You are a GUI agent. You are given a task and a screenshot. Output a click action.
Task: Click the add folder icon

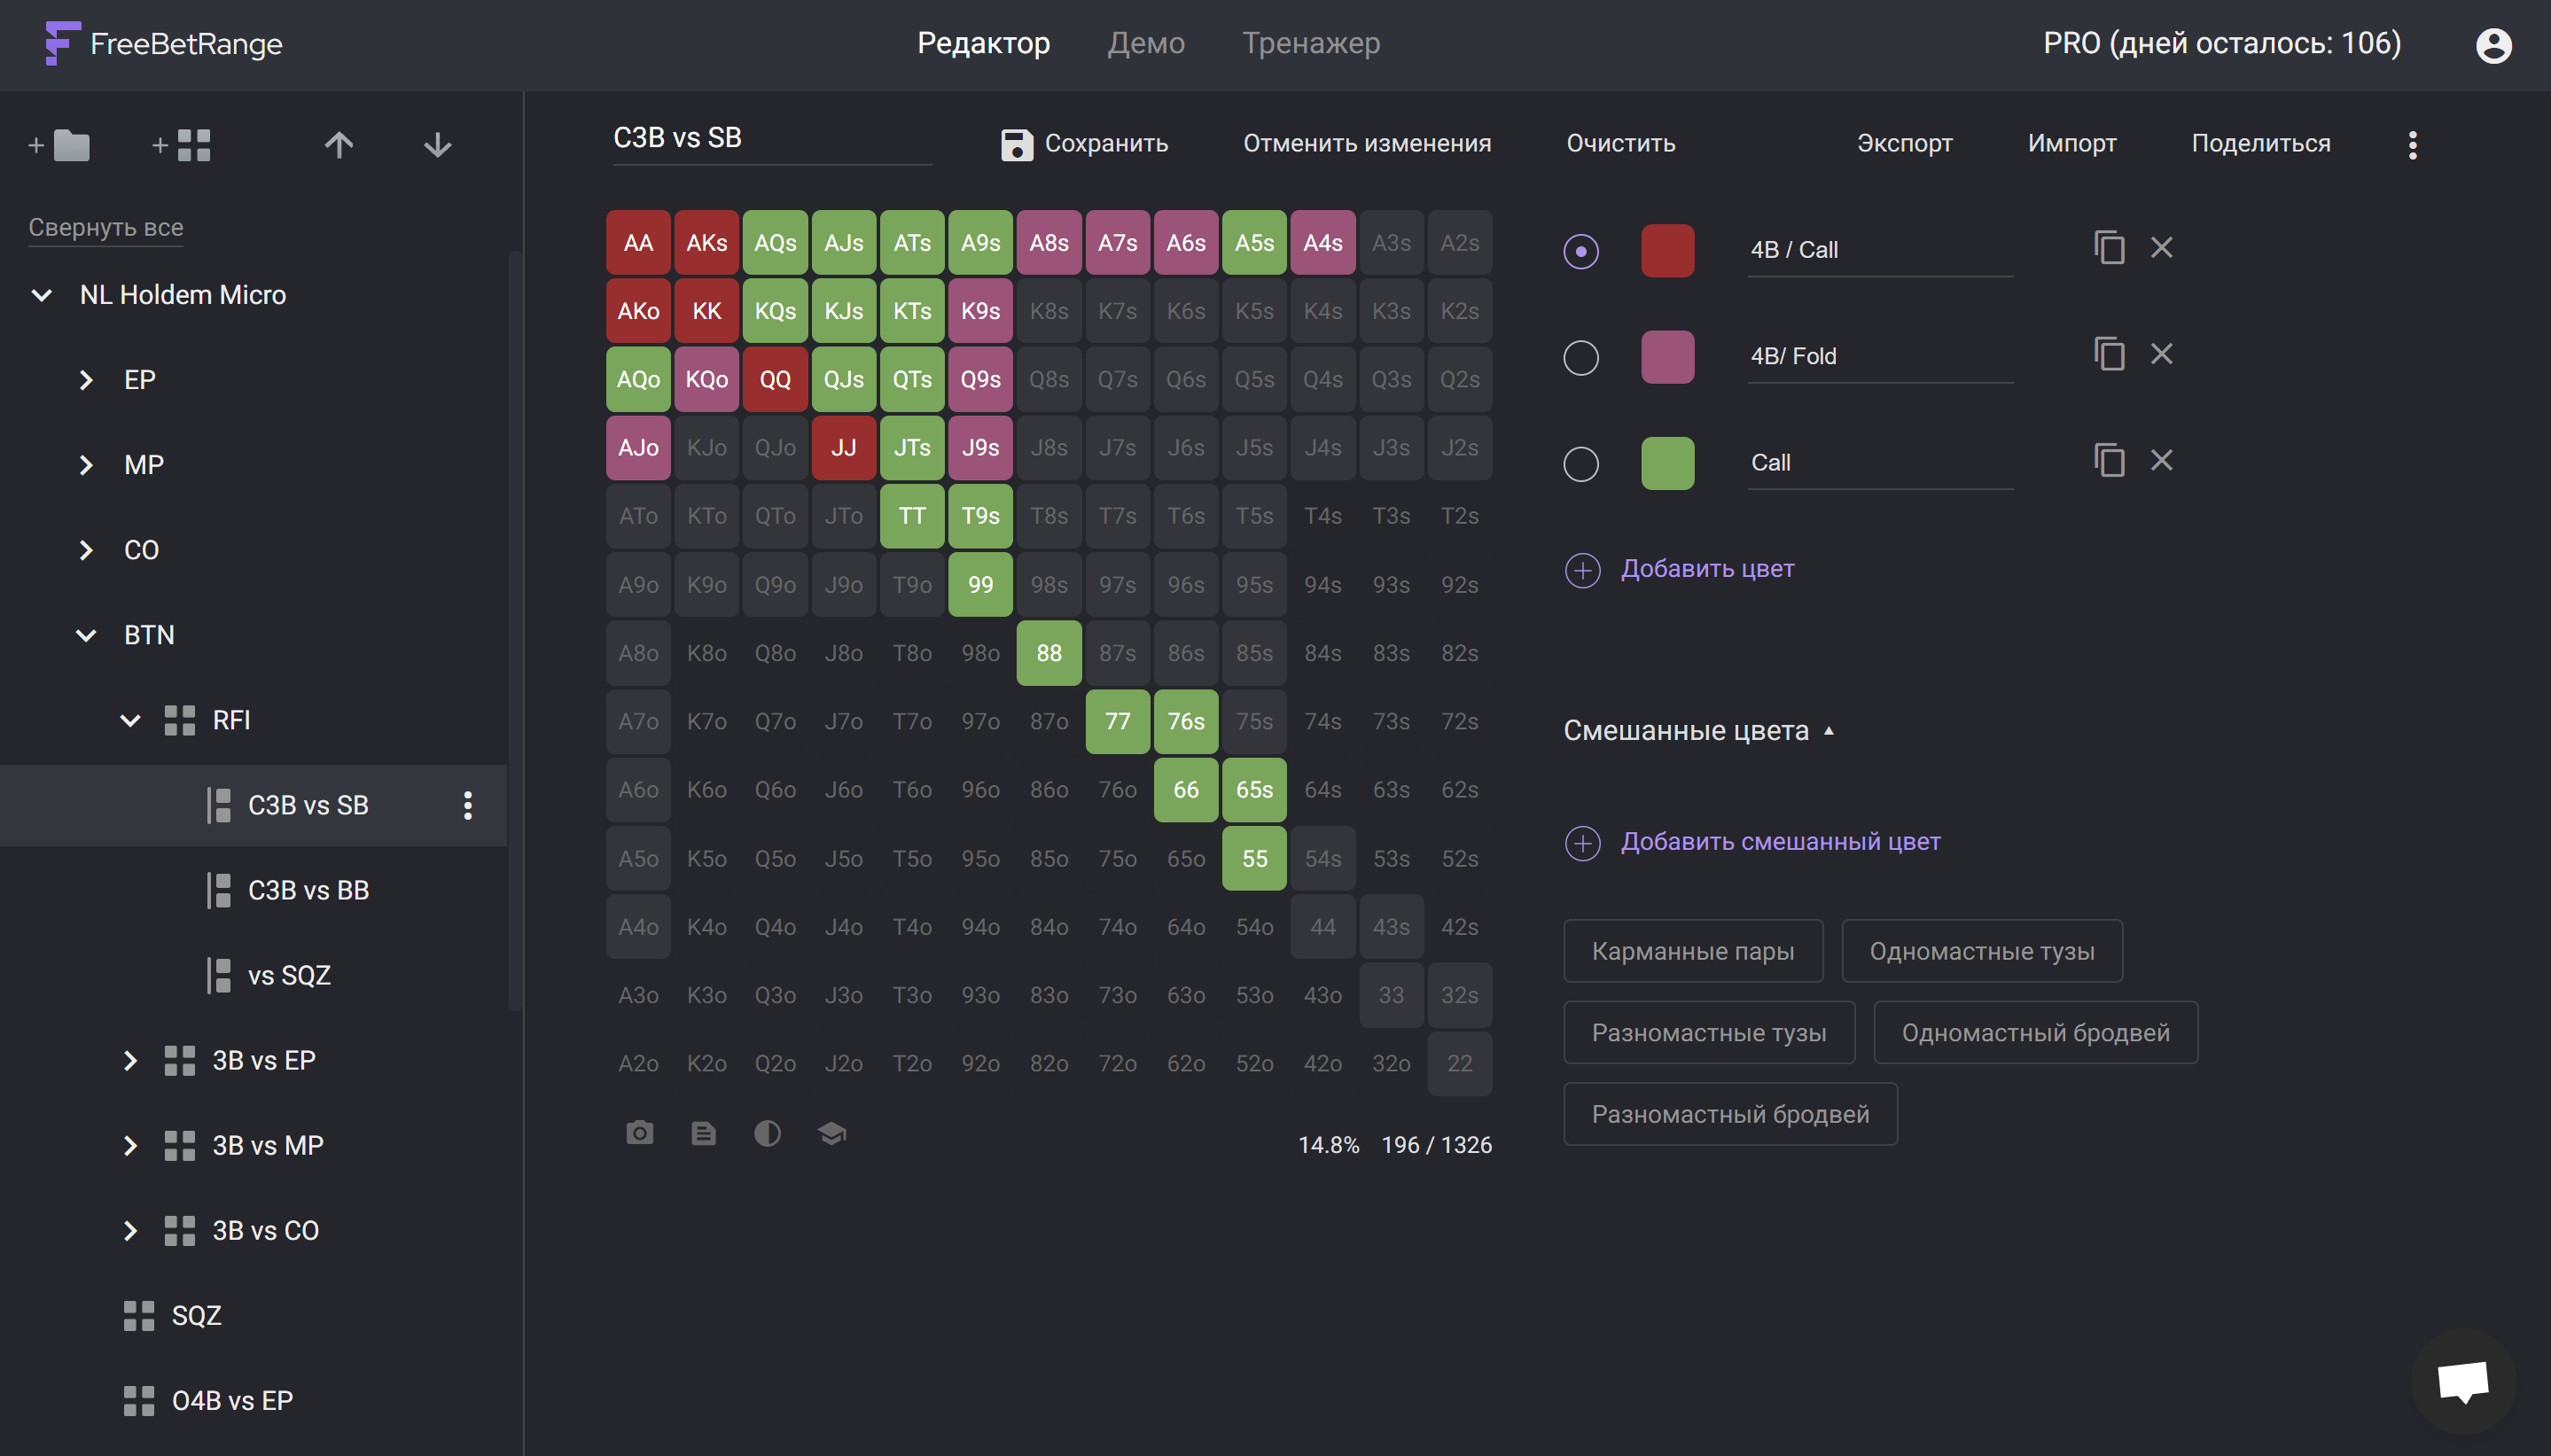coord(60,146)
